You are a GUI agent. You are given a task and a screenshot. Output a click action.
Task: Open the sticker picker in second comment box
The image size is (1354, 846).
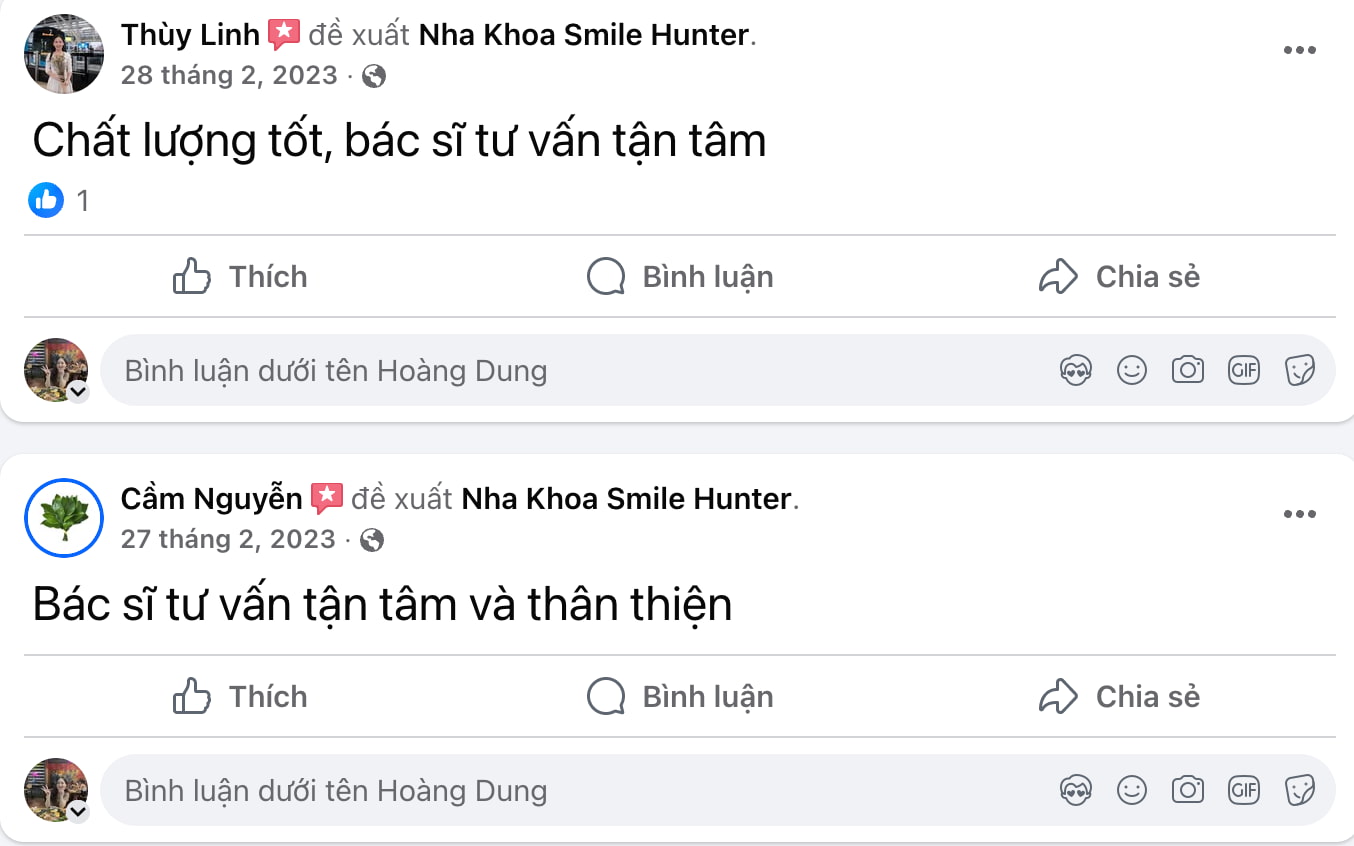pyautogui.click(x=1299, y=791)
